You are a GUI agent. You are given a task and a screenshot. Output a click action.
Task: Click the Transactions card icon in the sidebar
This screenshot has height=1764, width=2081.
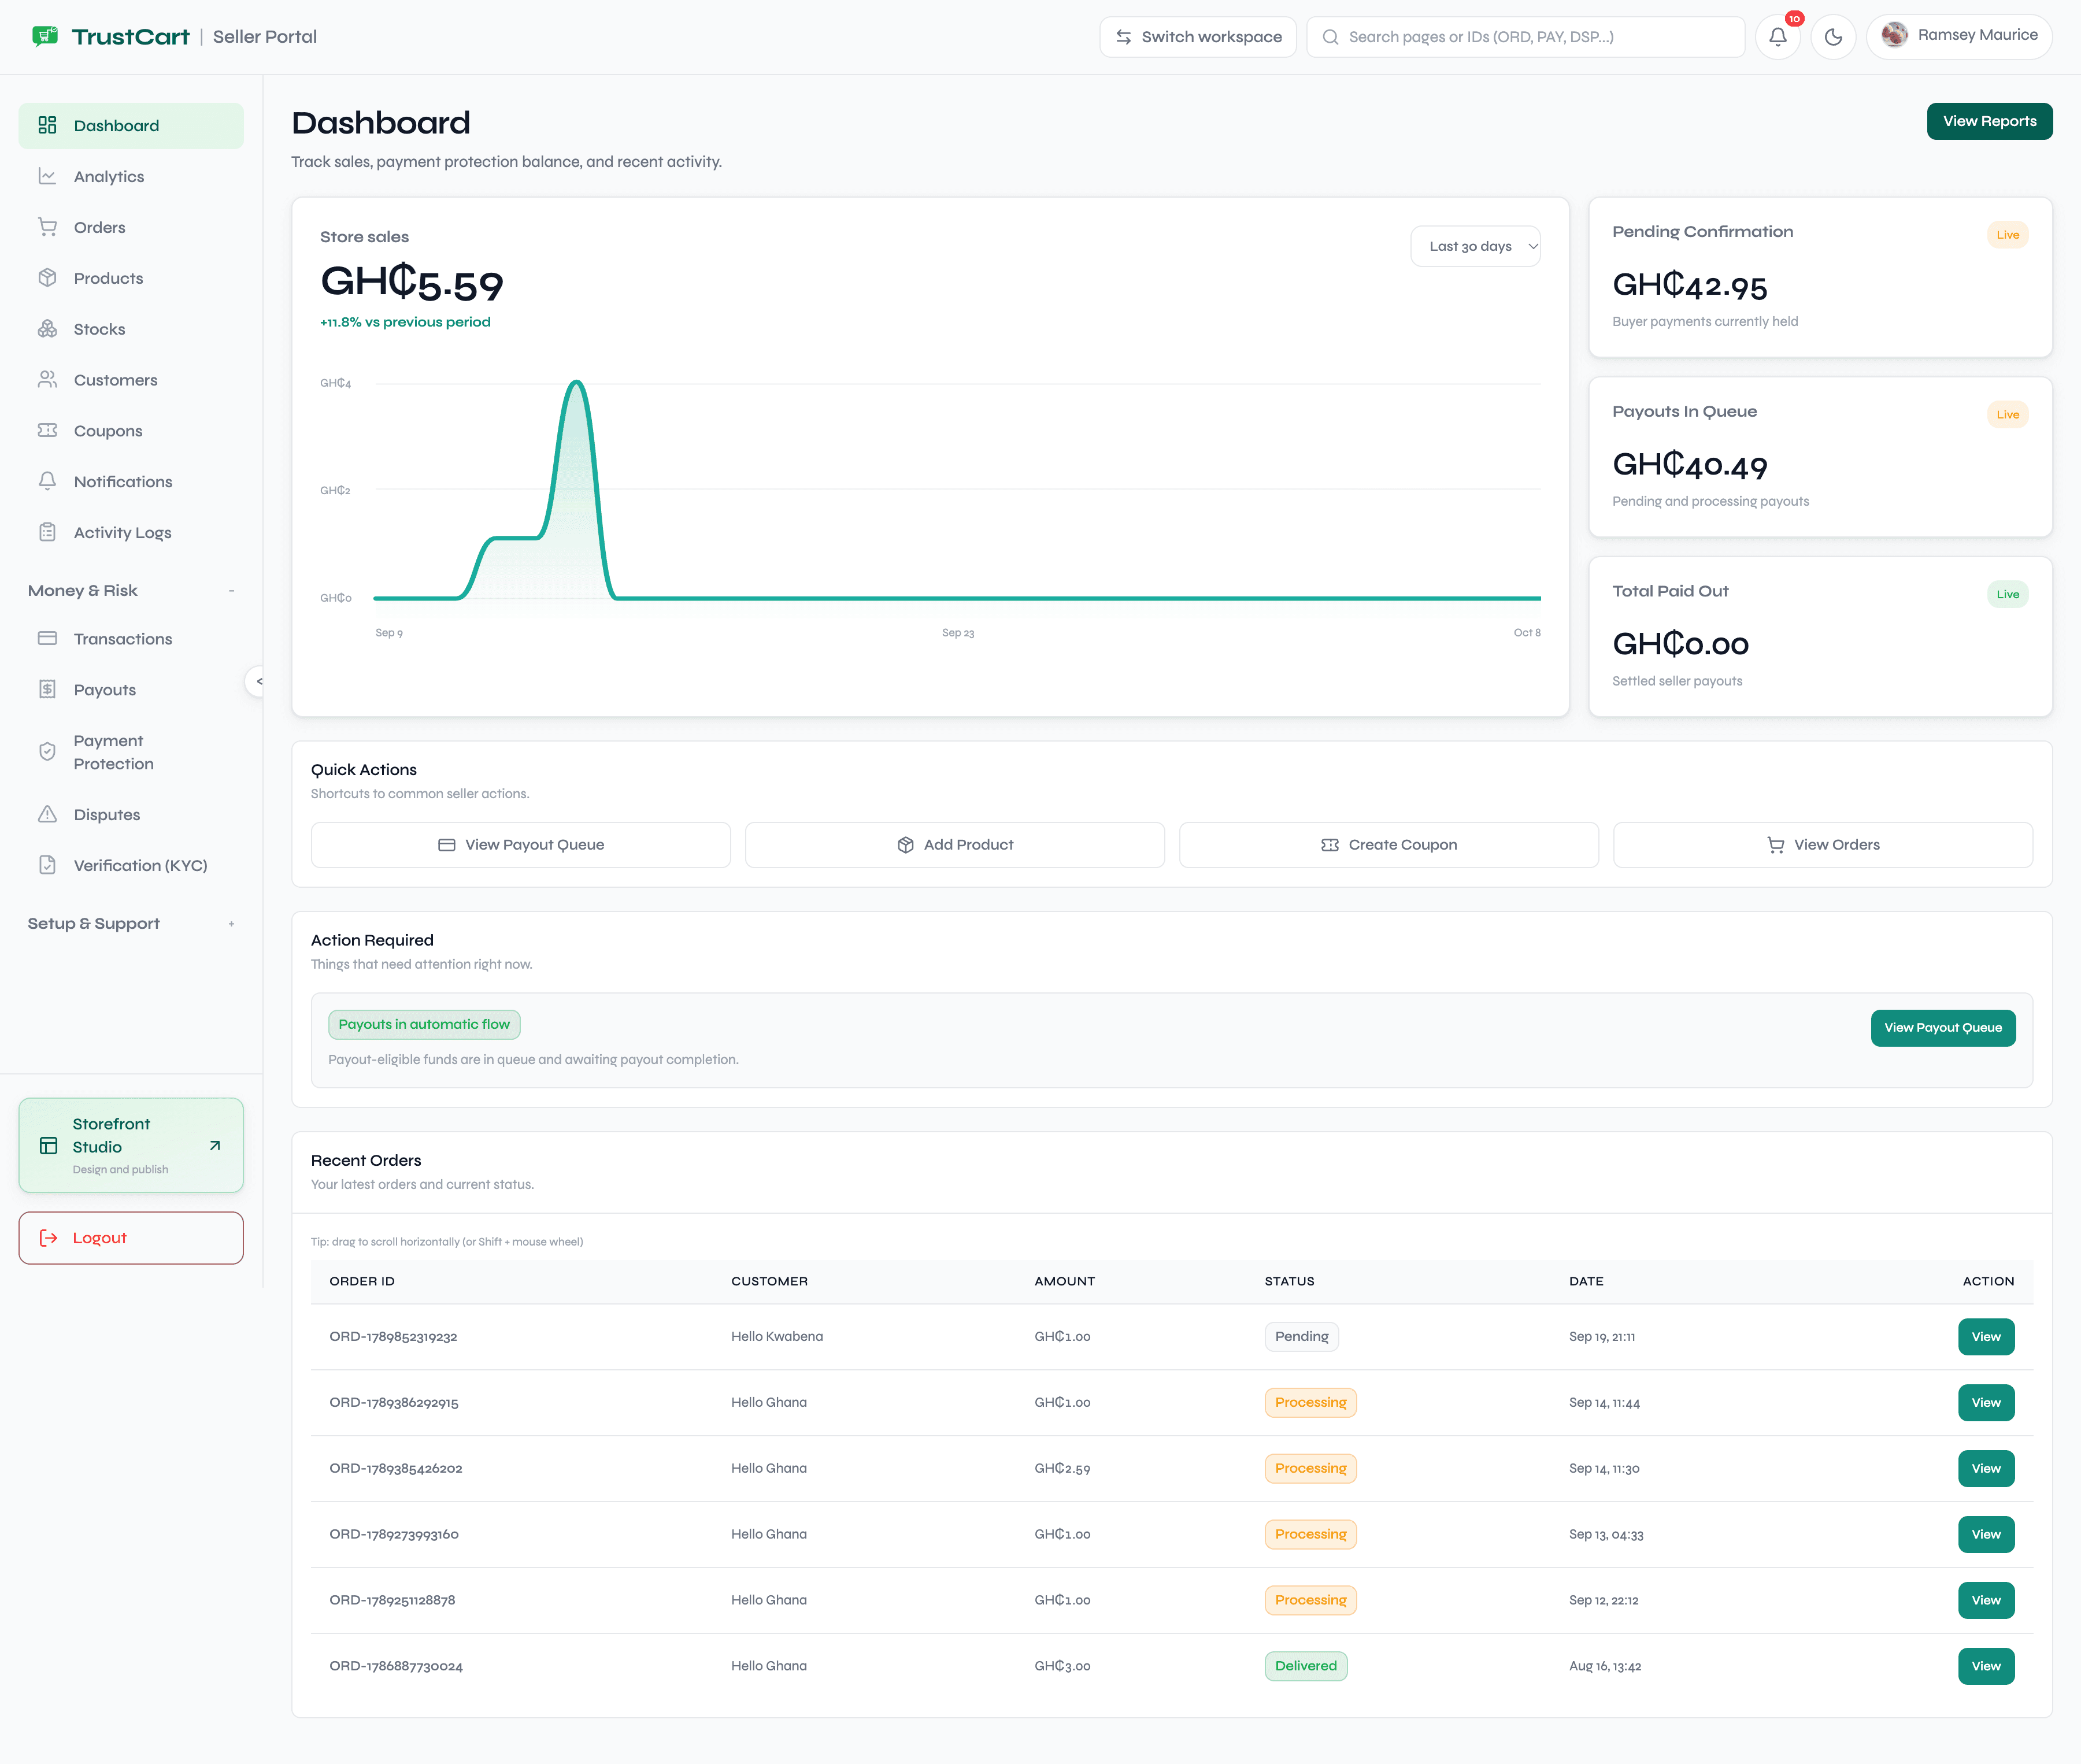pyautogui.click(x=47, y=638)
